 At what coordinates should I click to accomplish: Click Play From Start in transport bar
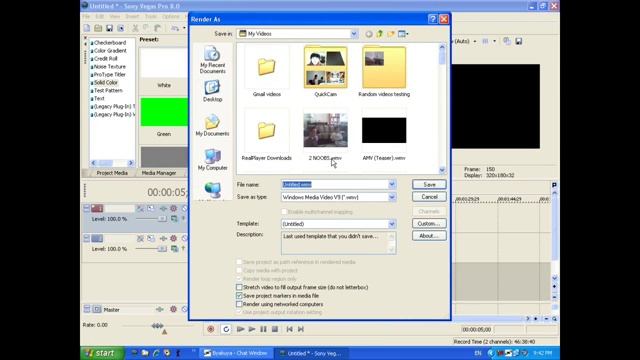(240, 329)
